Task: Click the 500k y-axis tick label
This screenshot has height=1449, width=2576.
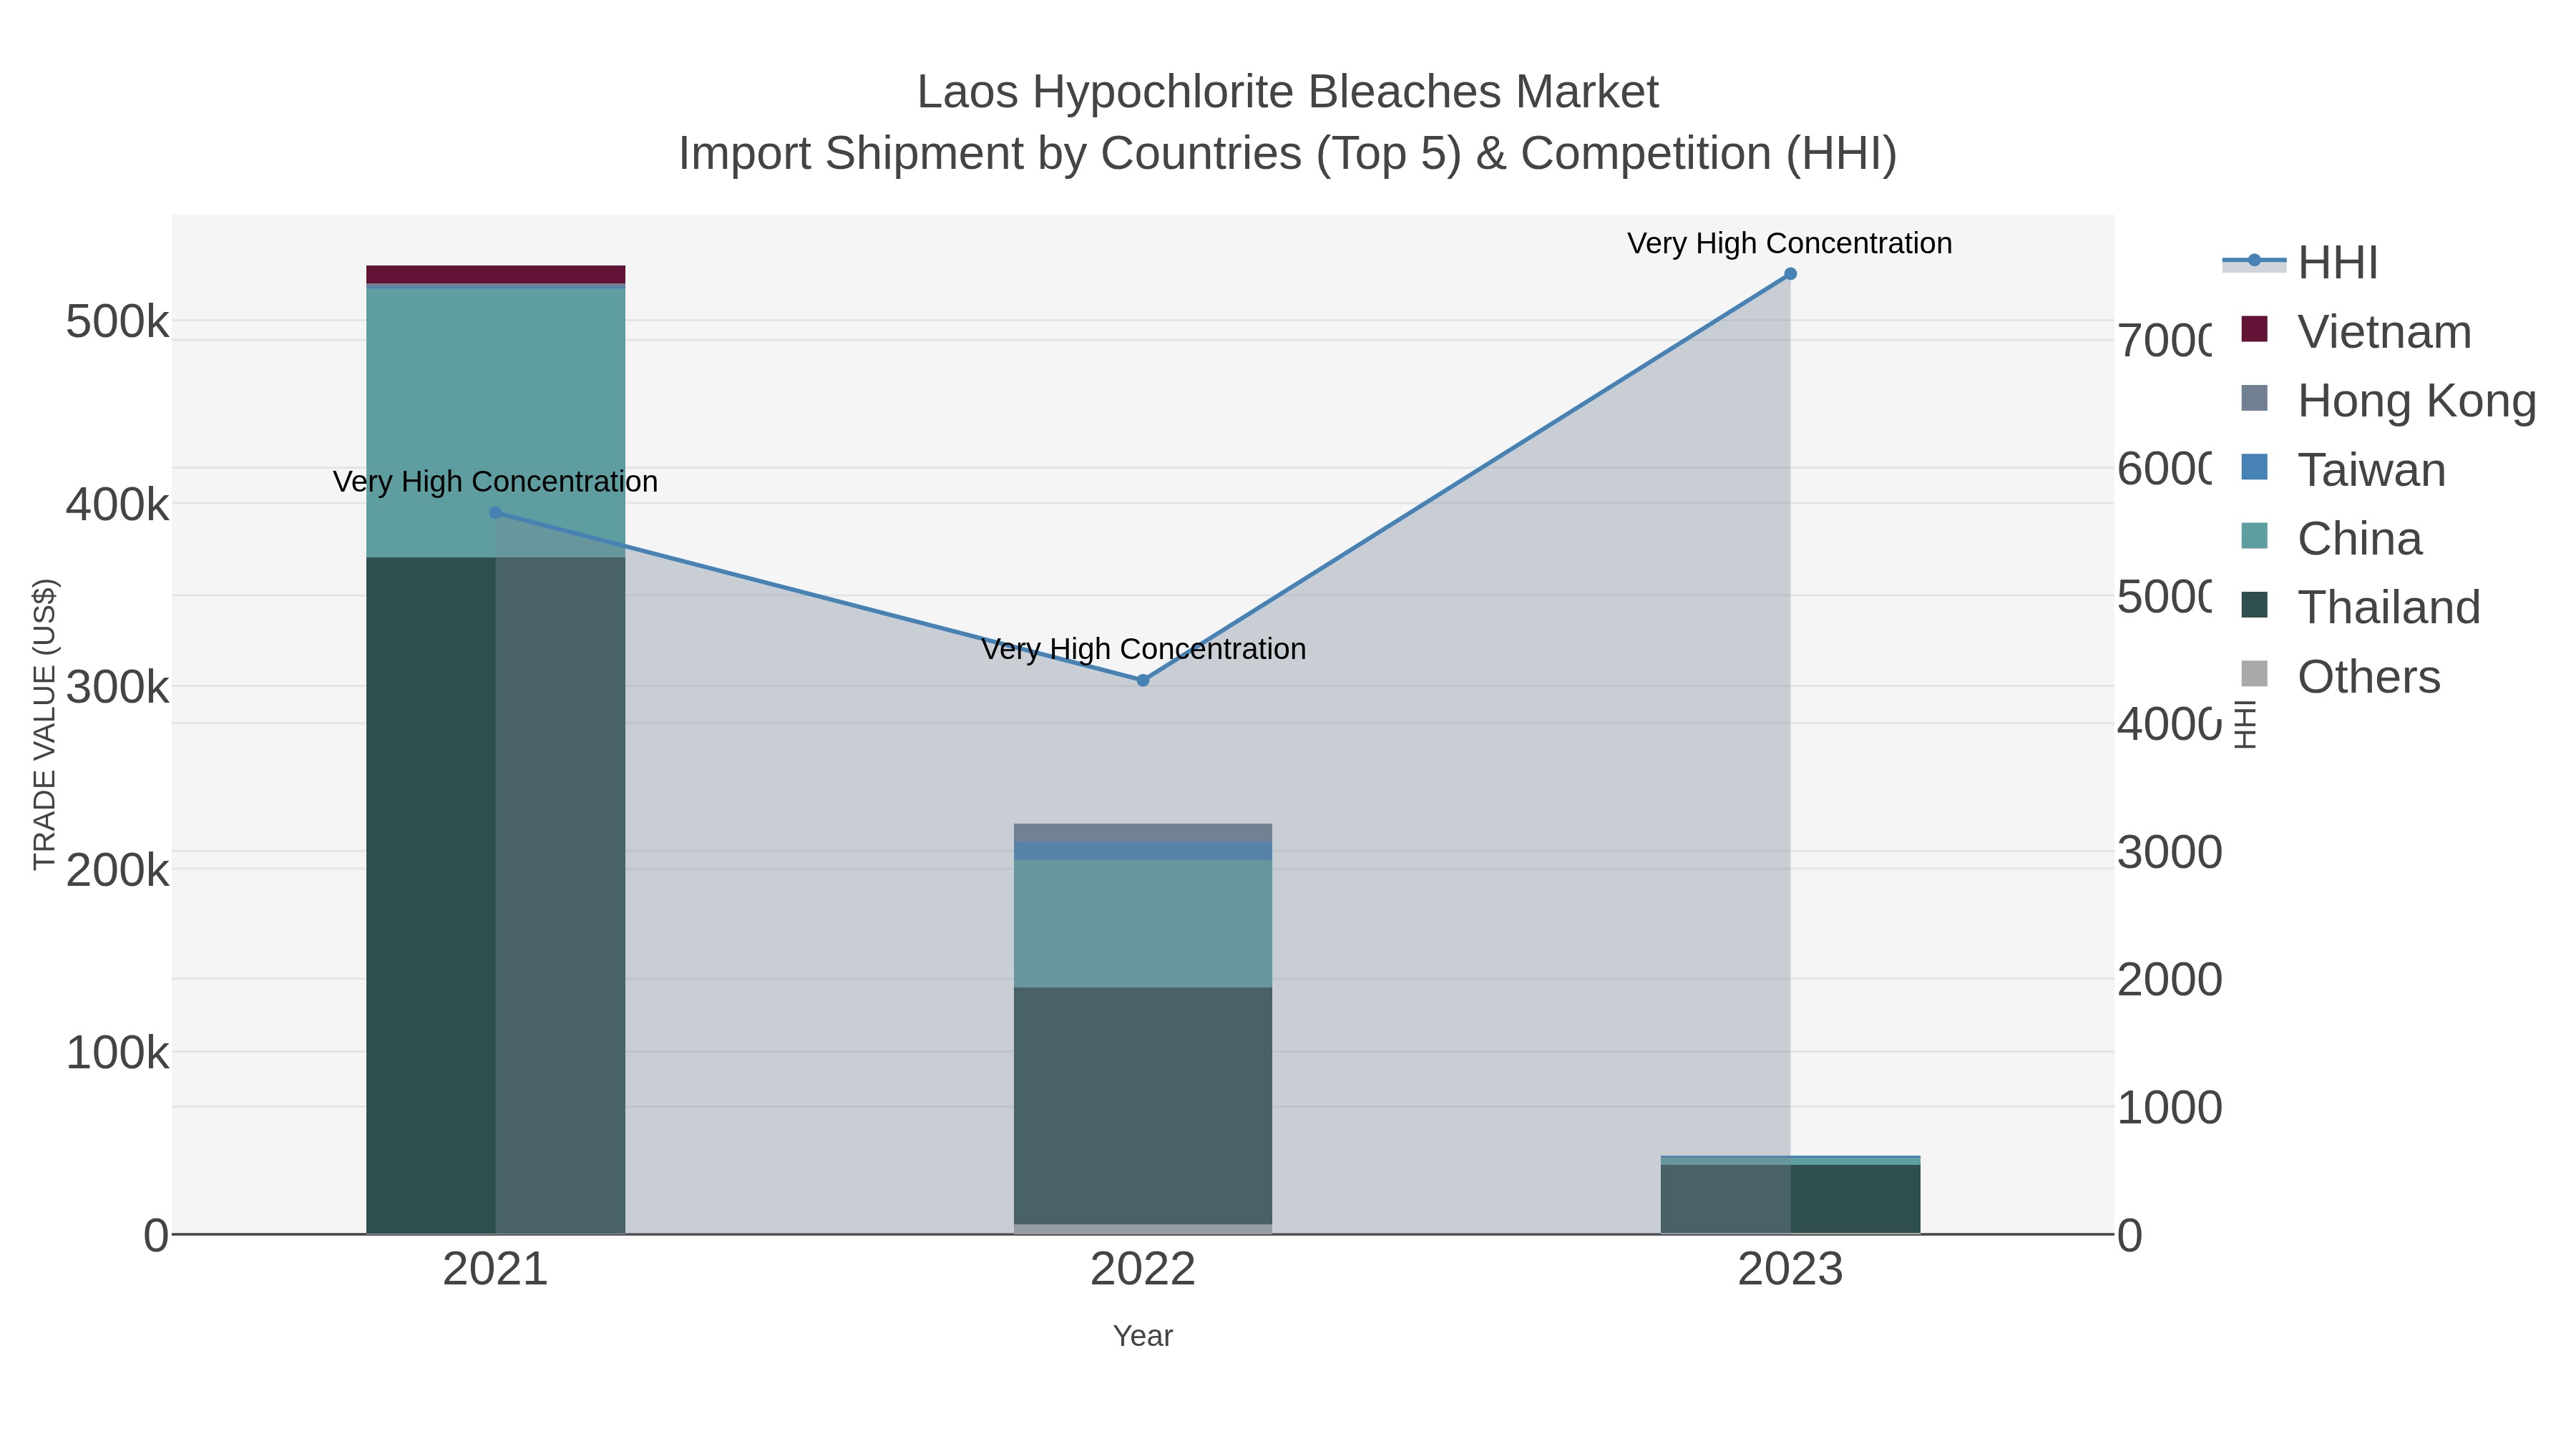Action: click(x=118, y=322)
